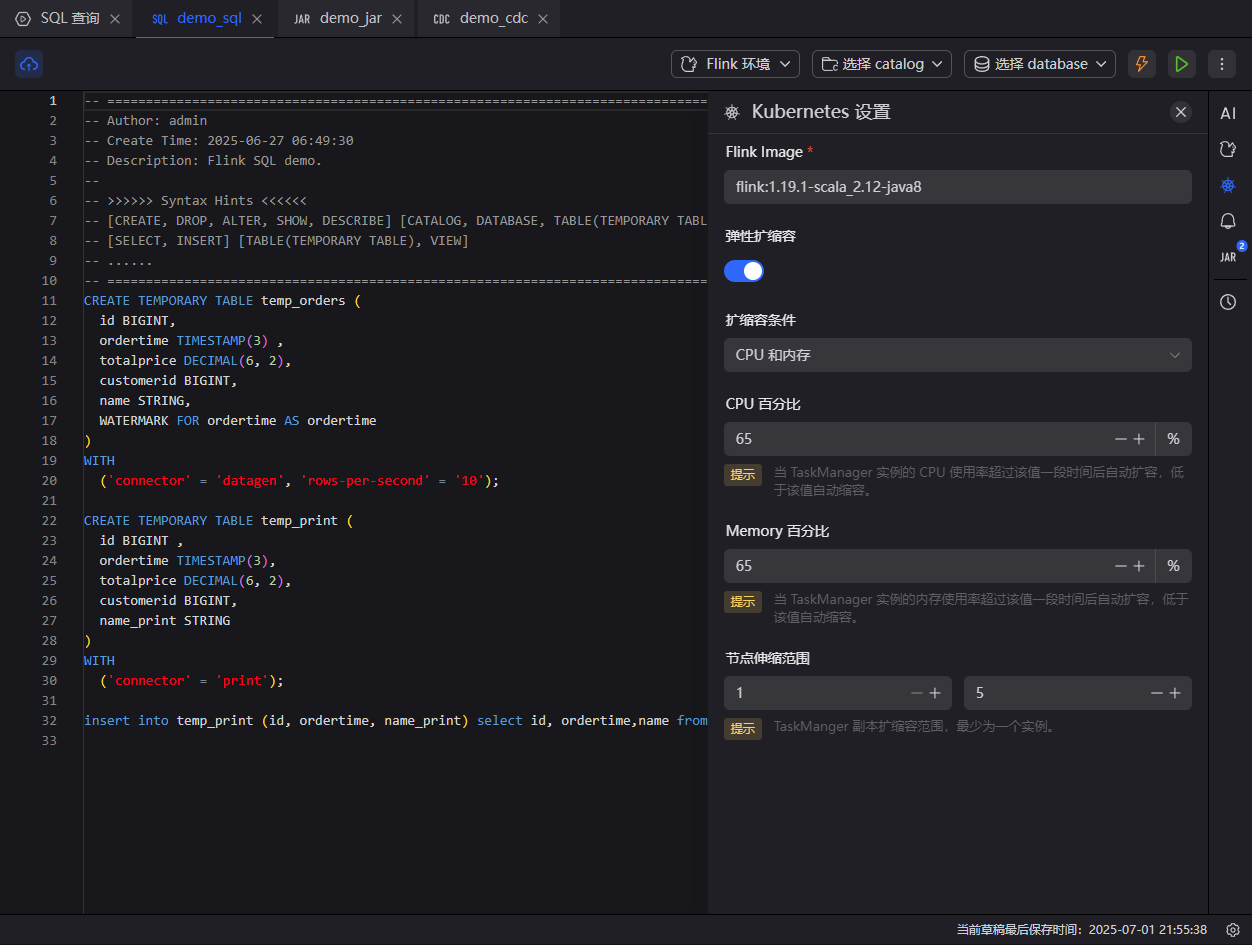Open the 扩缩容条件 CPU 和内存 dropdown
This screenshot has height=945, width=1252.
click(957, 355)
